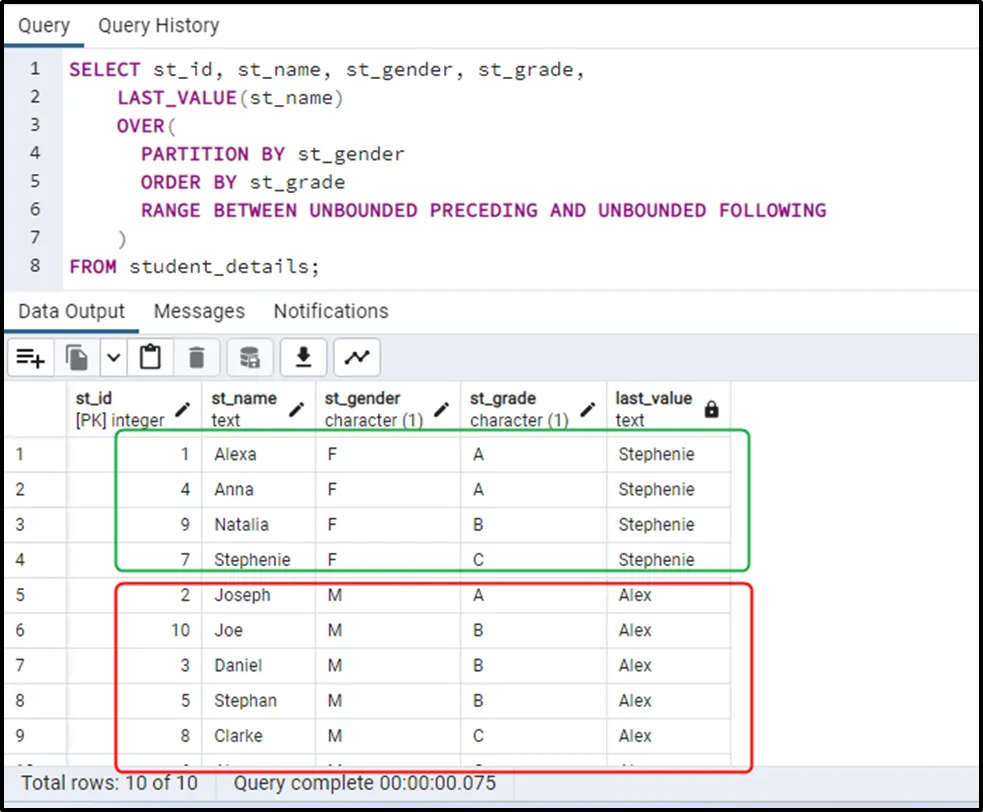Open the Notifications tab
Image resolution: width=983 pixels, height=812 pixels.
pos(331,311)
